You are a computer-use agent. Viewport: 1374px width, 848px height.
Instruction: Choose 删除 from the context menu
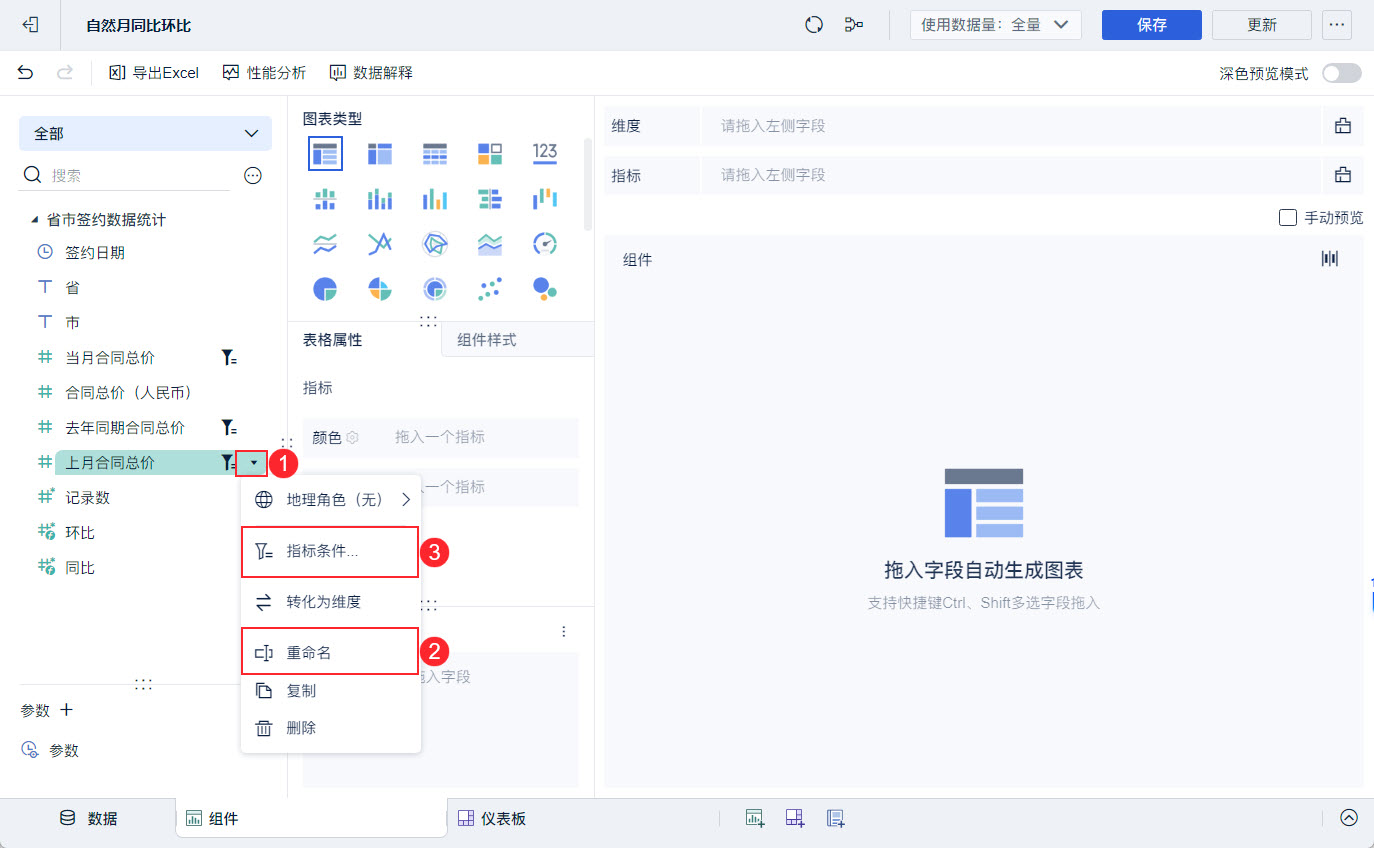click(x=331, y=728)
